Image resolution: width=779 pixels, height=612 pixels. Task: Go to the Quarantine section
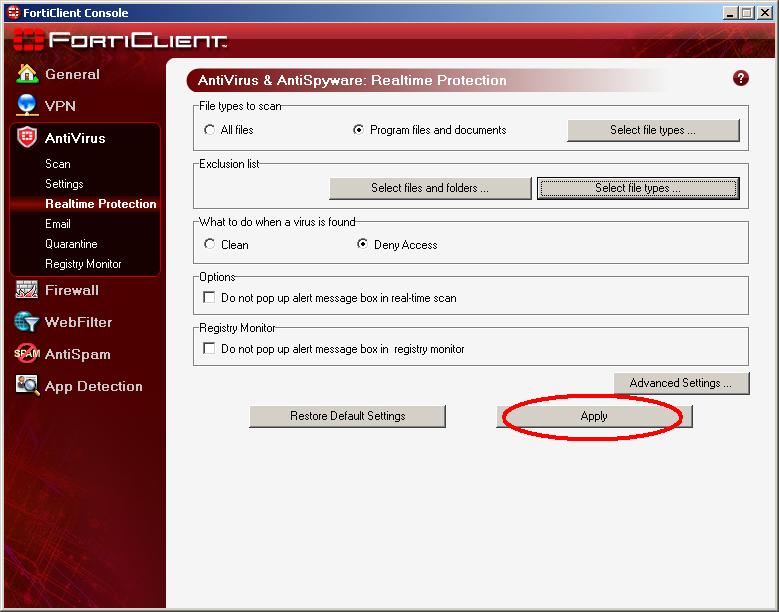(x=71, y=244)
